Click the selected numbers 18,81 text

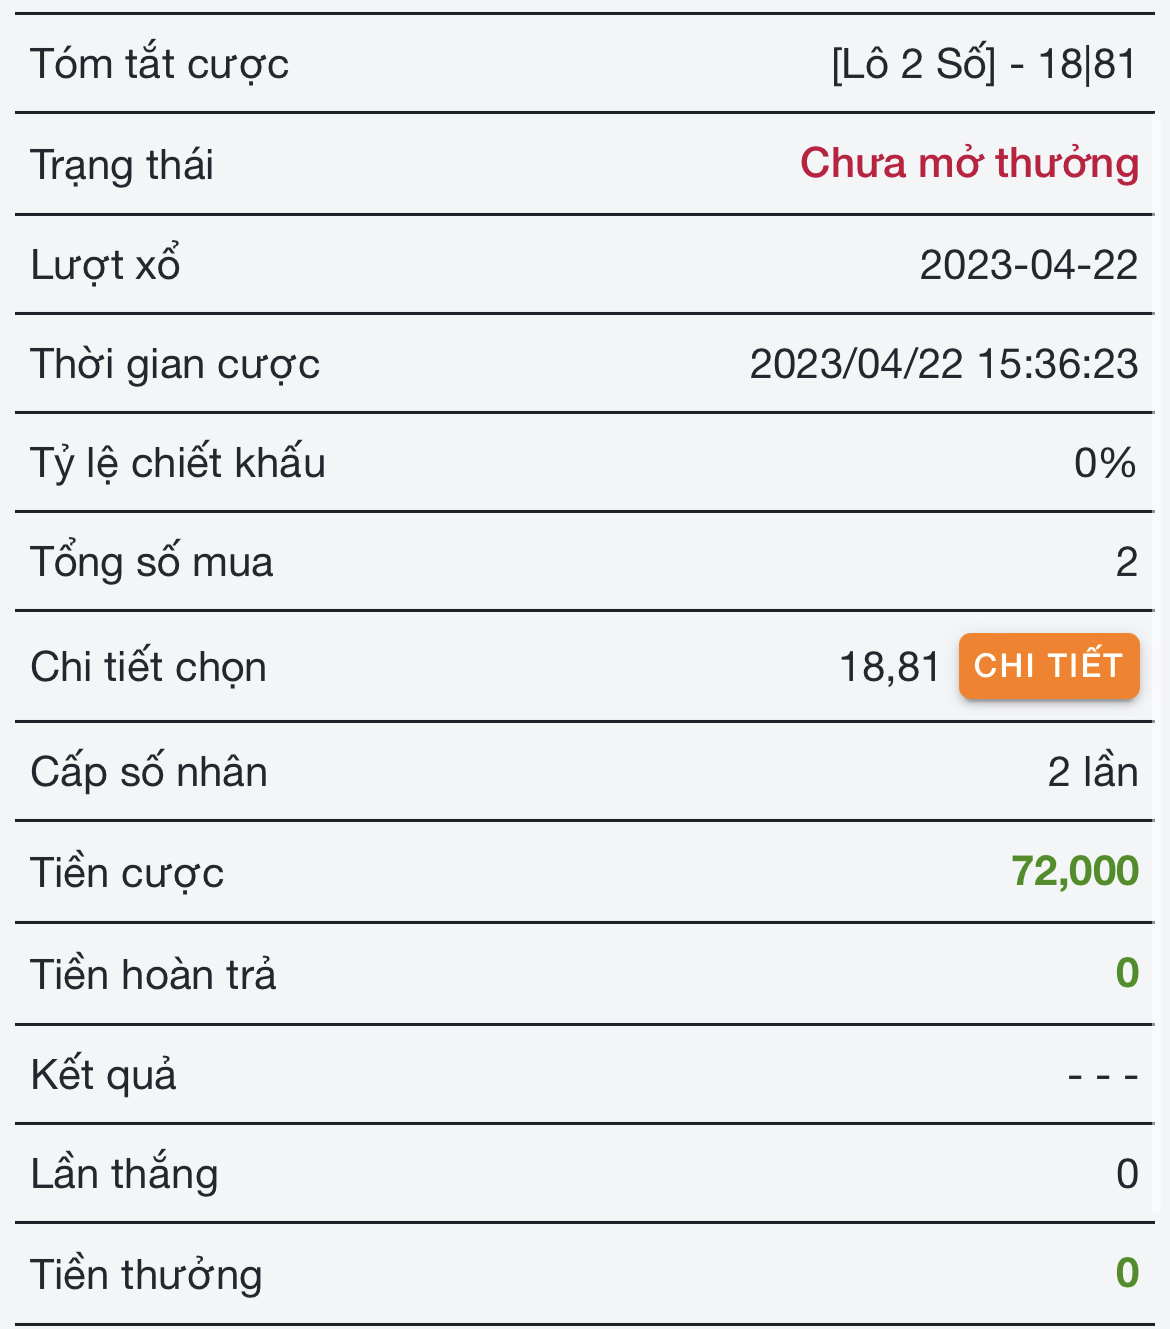point(889,668)
